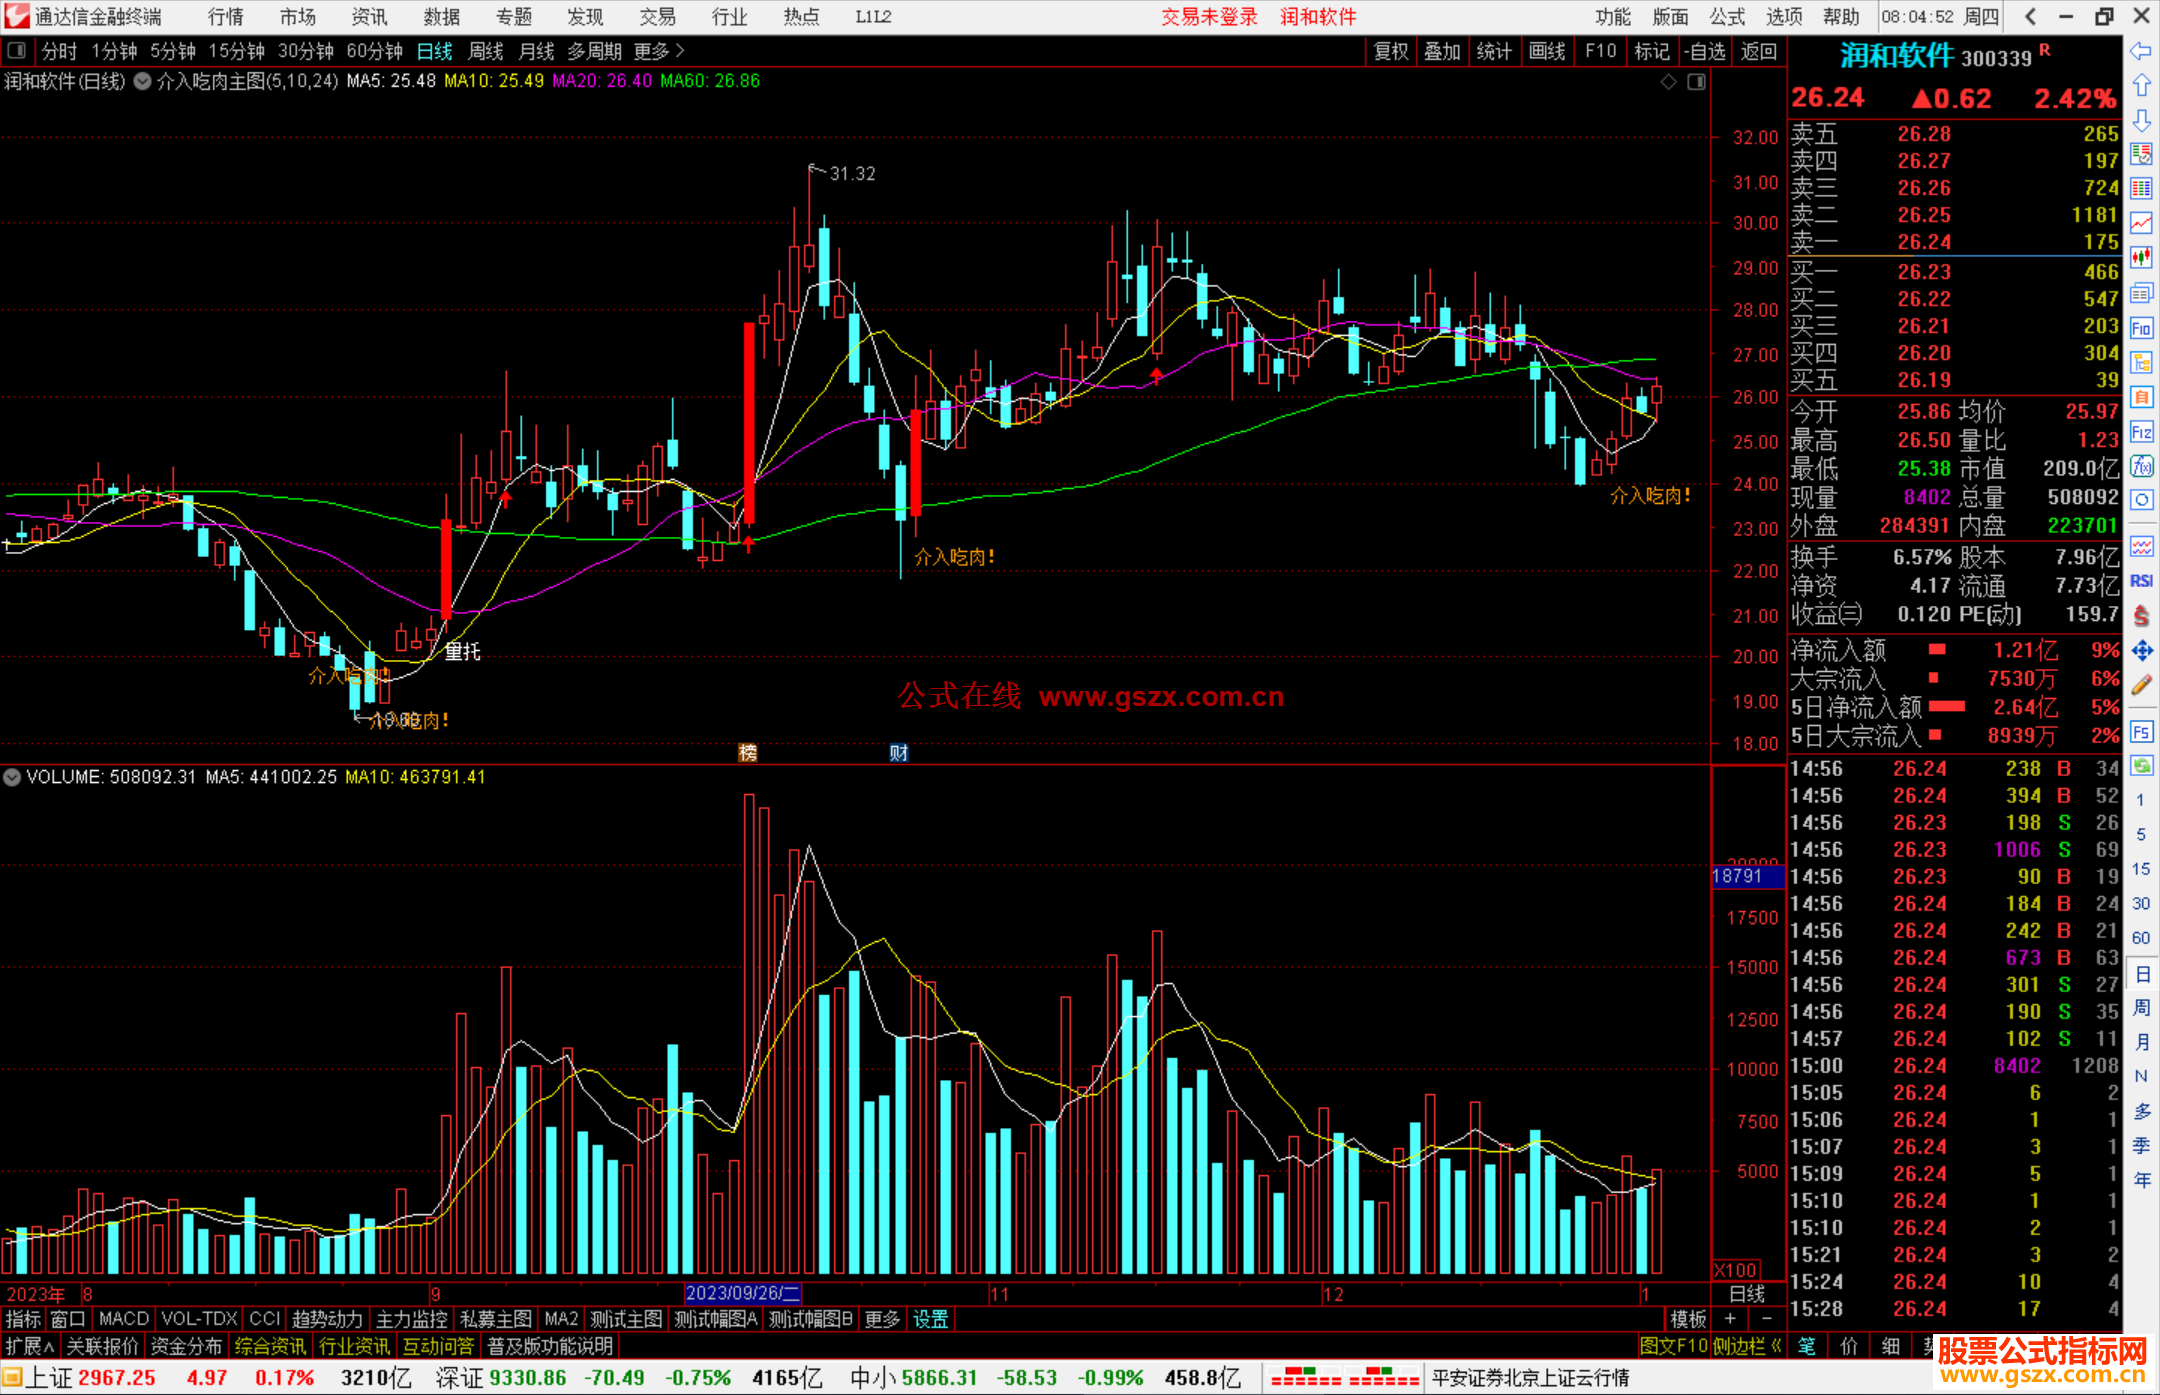Click the back arrow icon in sidebar
2160x1395 pixels.
click(2141, 51)
